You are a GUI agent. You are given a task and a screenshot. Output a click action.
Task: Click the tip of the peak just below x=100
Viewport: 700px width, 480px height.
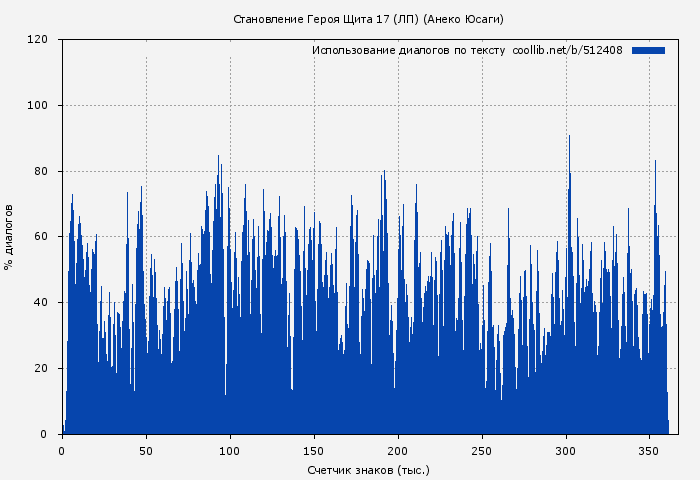(218, 157)
